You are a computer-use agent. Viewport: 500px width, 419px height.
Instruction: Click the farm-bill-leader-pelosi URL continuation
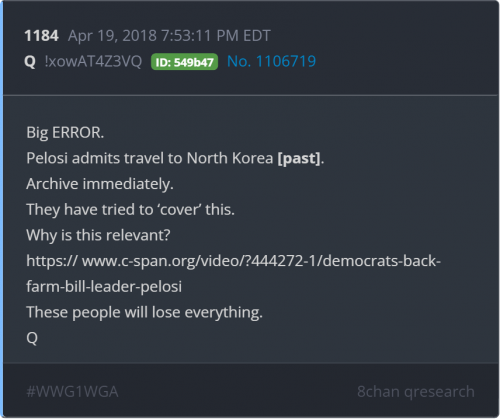104,287
